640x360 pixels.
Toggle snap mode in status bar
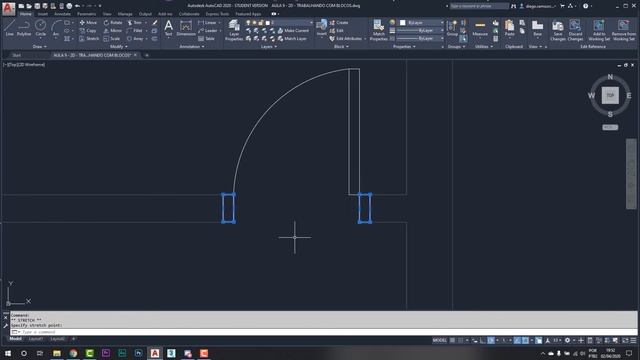coord(460,340)
